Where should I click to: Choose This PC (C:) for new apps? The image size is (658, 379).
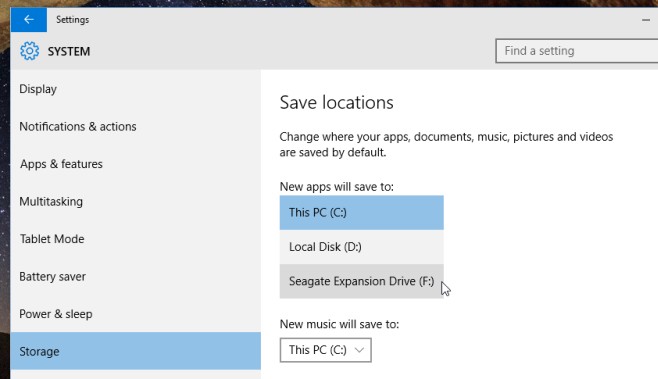[x=361, y=212]
